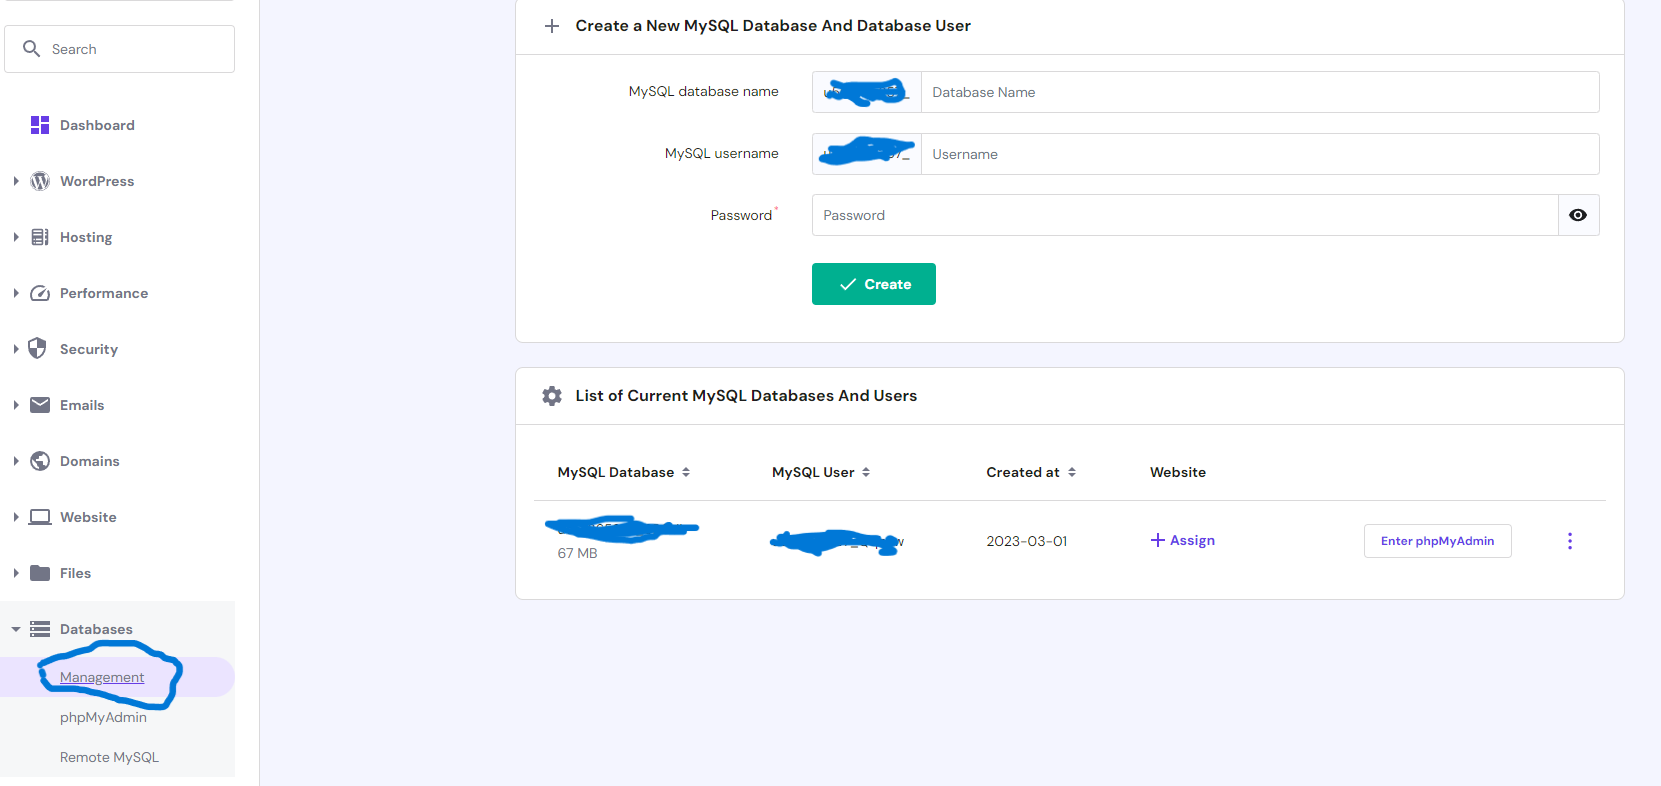Click the Database Name input field

[1260, 92]
